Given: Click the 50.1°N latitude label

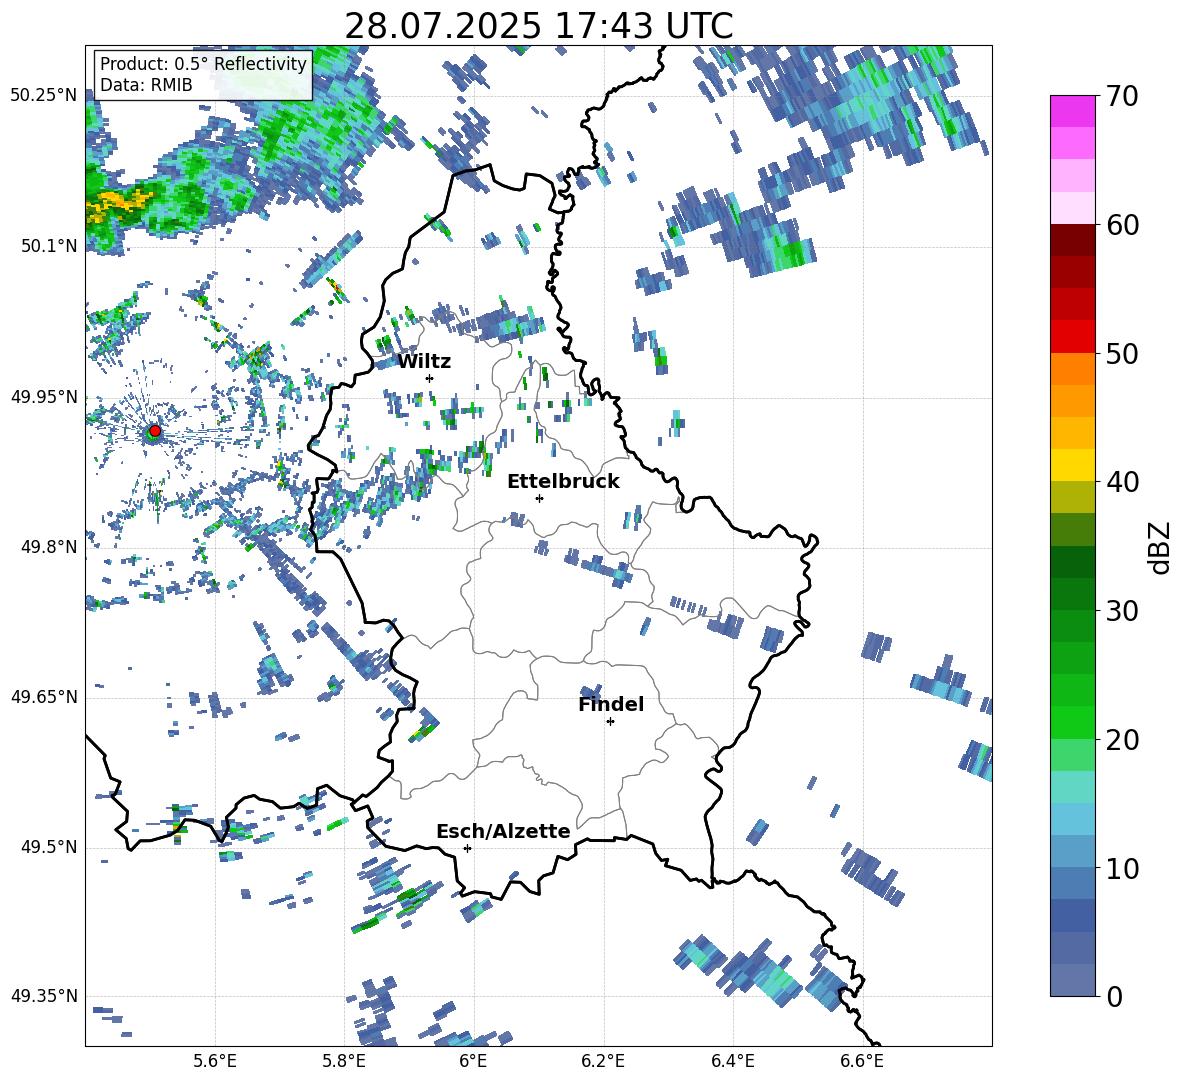Looking at the screenshot, I should coord(49,246).
